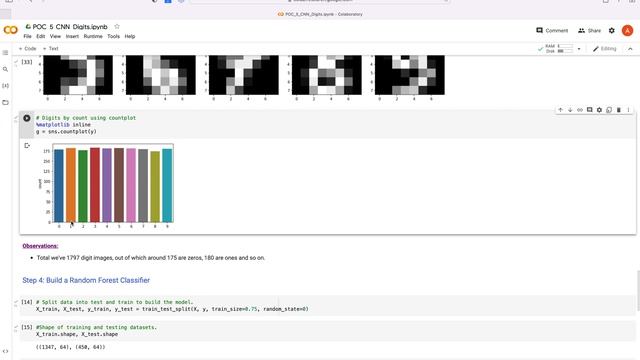Delete the countplot cell
Screen dimensions: 640x360
coord(619,110)
